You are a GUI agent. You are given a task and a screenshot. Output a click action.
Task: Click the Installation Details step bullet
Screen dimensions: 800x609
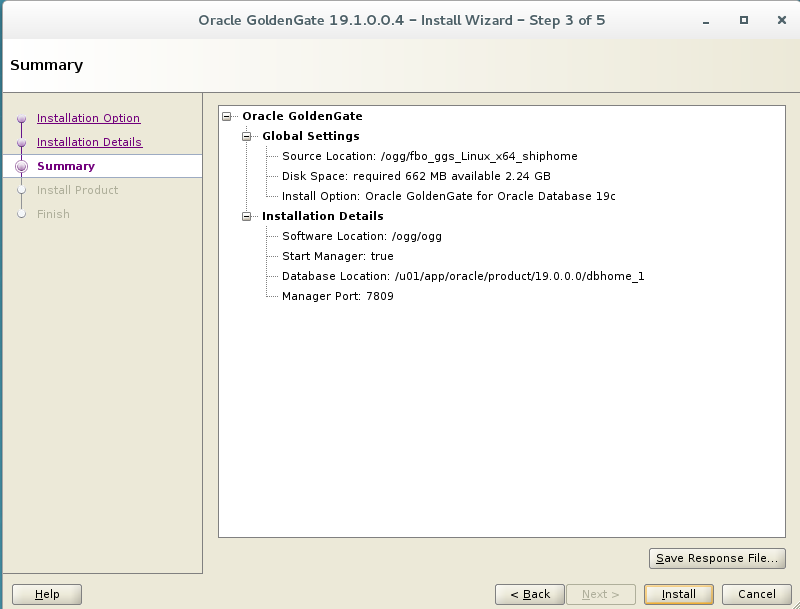[x=21, y=142]
